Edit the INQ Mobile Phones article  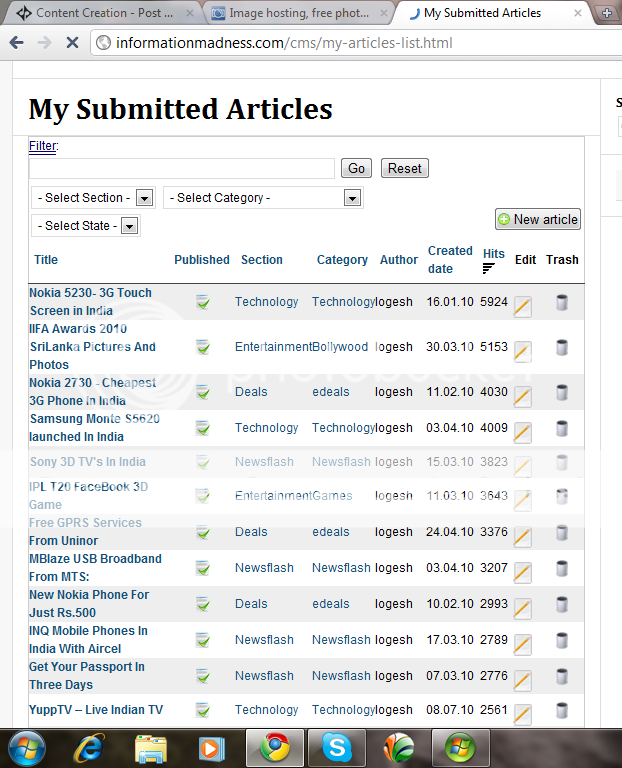tap(523, 645)
